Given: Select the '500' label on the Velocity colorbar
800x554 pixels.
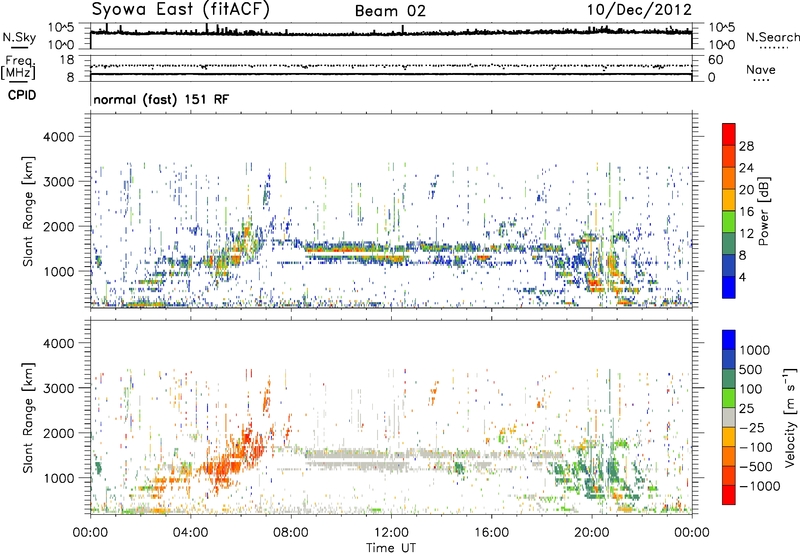Looking at the screenshot, I should pos(750,370).
